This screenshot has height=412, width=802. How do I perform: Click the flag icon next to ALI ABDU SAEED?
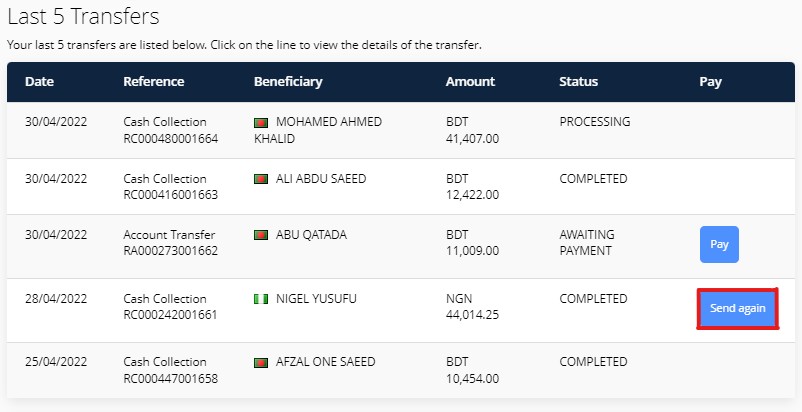[261, 179]
